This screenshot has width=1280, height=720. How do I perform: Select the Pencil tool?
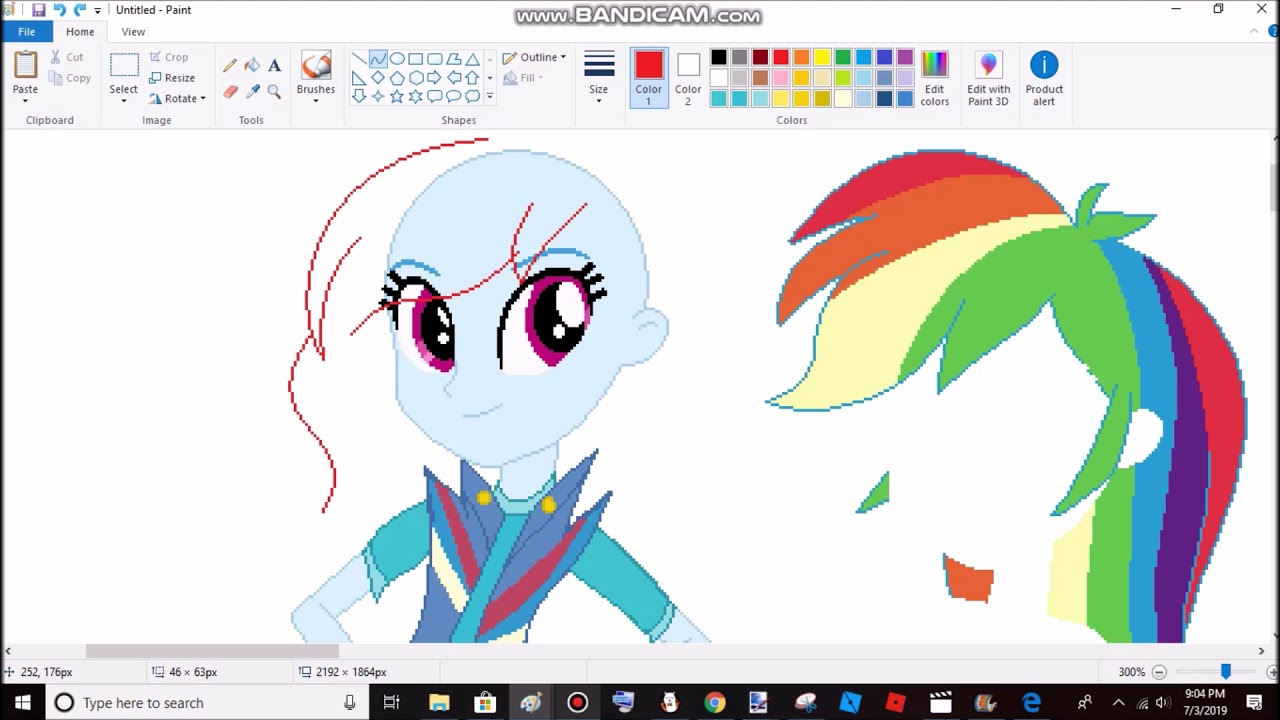pos(230,65)
